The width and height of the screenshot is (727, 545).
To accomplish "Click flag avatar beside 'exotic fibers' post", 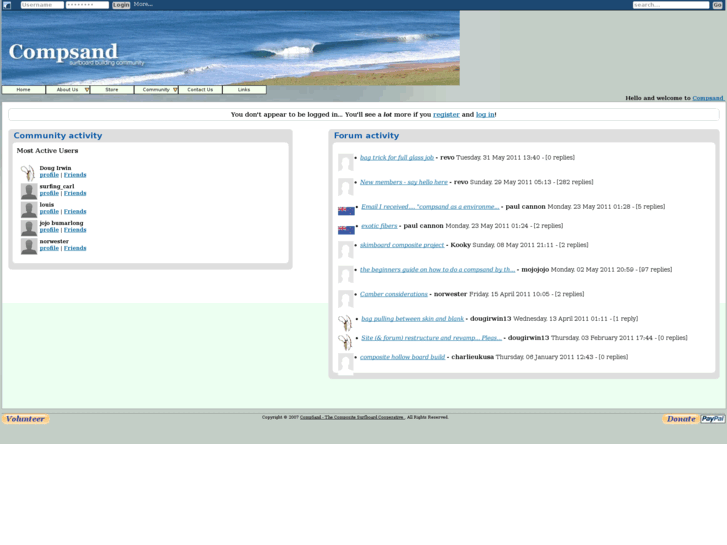I will click(346, 230).
